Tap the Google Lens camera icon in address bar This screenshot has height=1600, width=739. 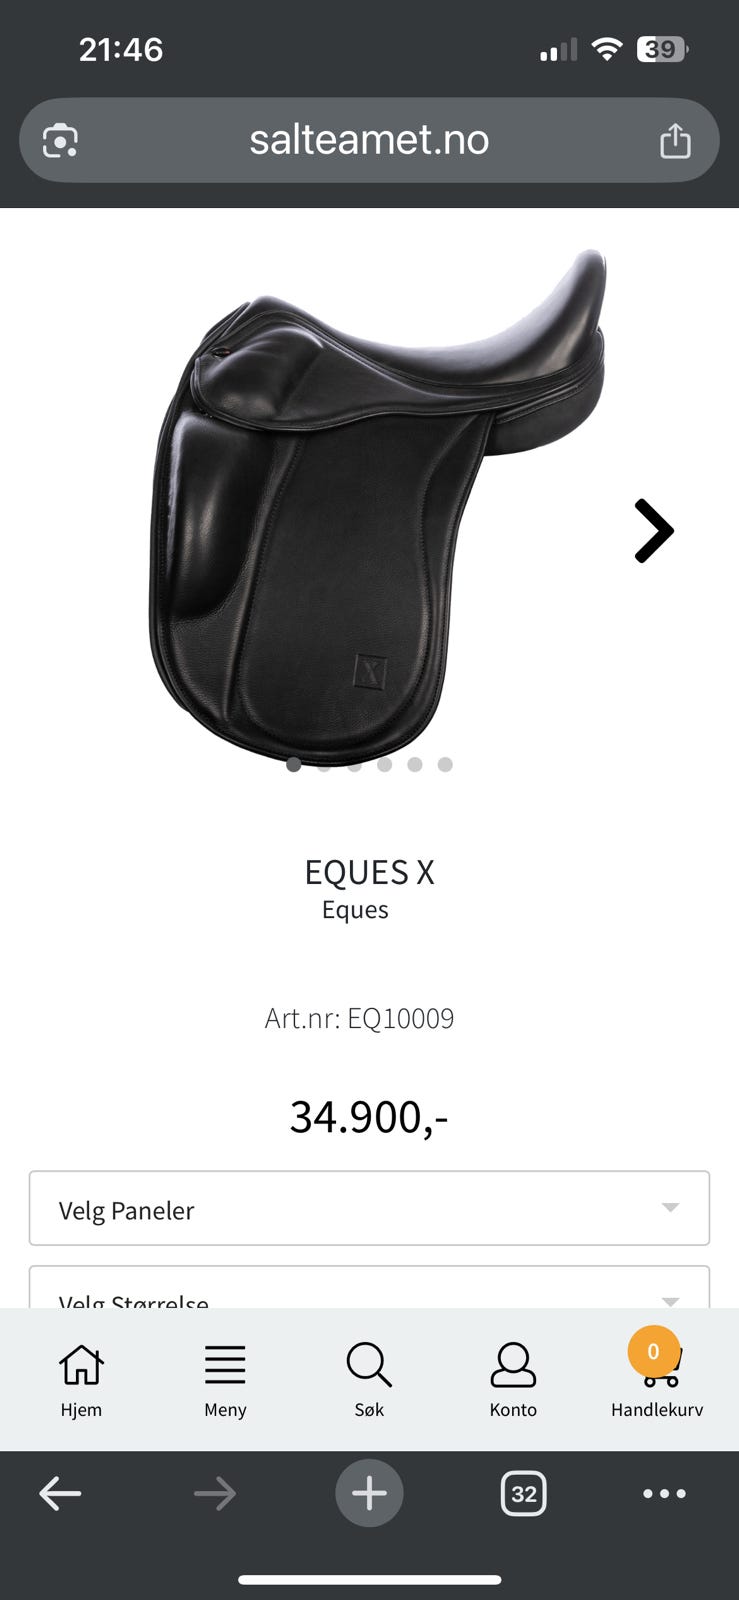(x=60, y=141)
